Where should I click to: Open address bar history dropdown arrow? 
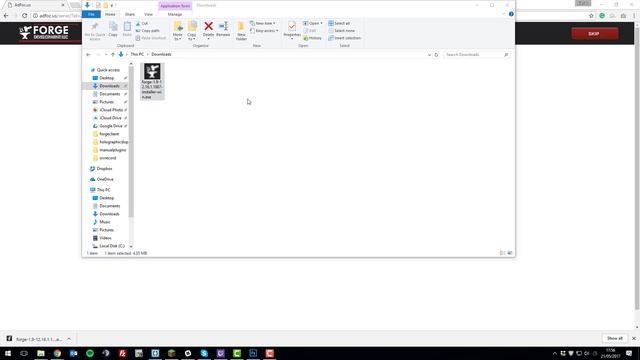click(x=429, y=55)
